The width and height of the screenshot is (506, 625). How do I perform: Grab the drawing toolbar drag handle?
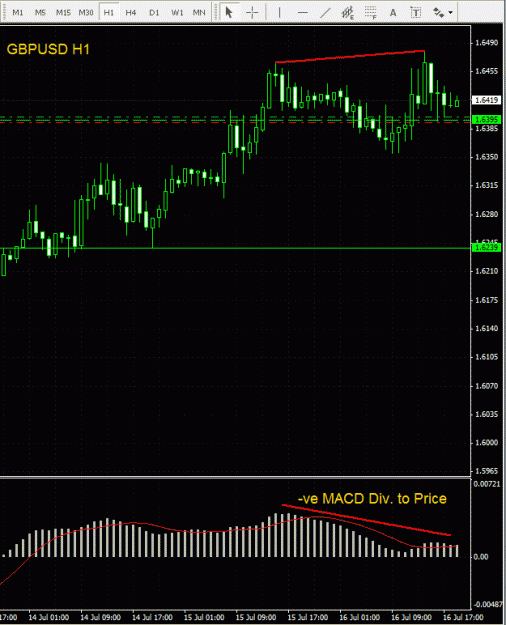215,13
